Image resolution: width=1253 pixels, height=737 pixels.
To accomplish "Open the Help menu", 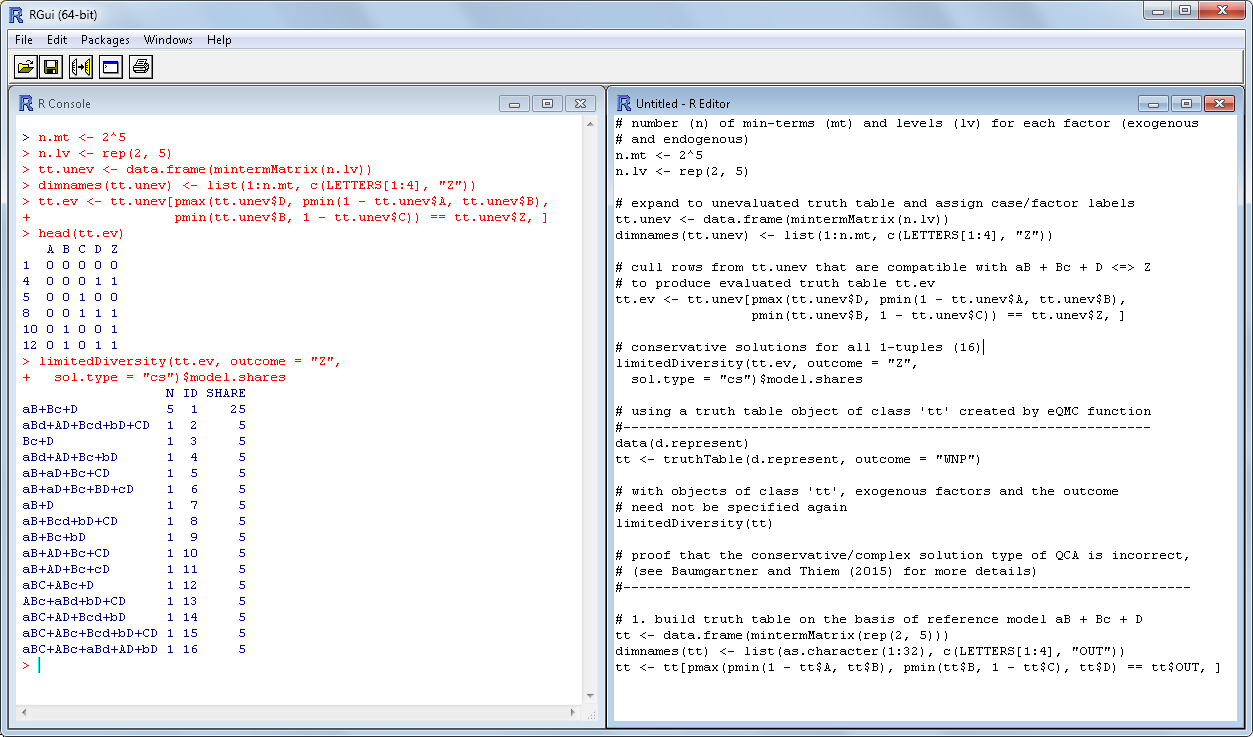I will coord(219,40).
